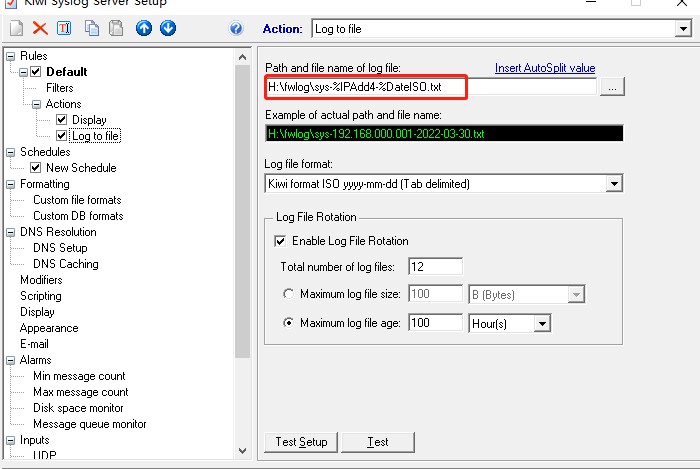Screen dimensions: 700x469
Task: Select Filters in the tree
Action: coord(60,88)
